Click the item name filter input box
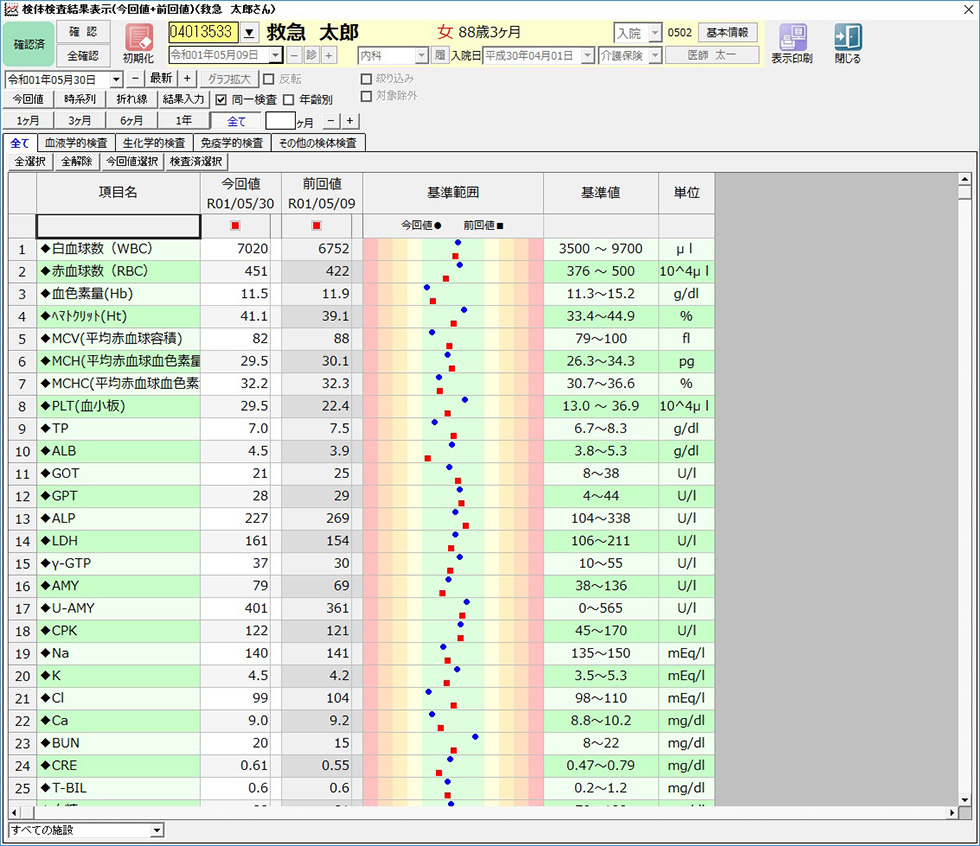The height and width of the screenshot is (846, 980). pyautogui.click(x=119, y=226)
